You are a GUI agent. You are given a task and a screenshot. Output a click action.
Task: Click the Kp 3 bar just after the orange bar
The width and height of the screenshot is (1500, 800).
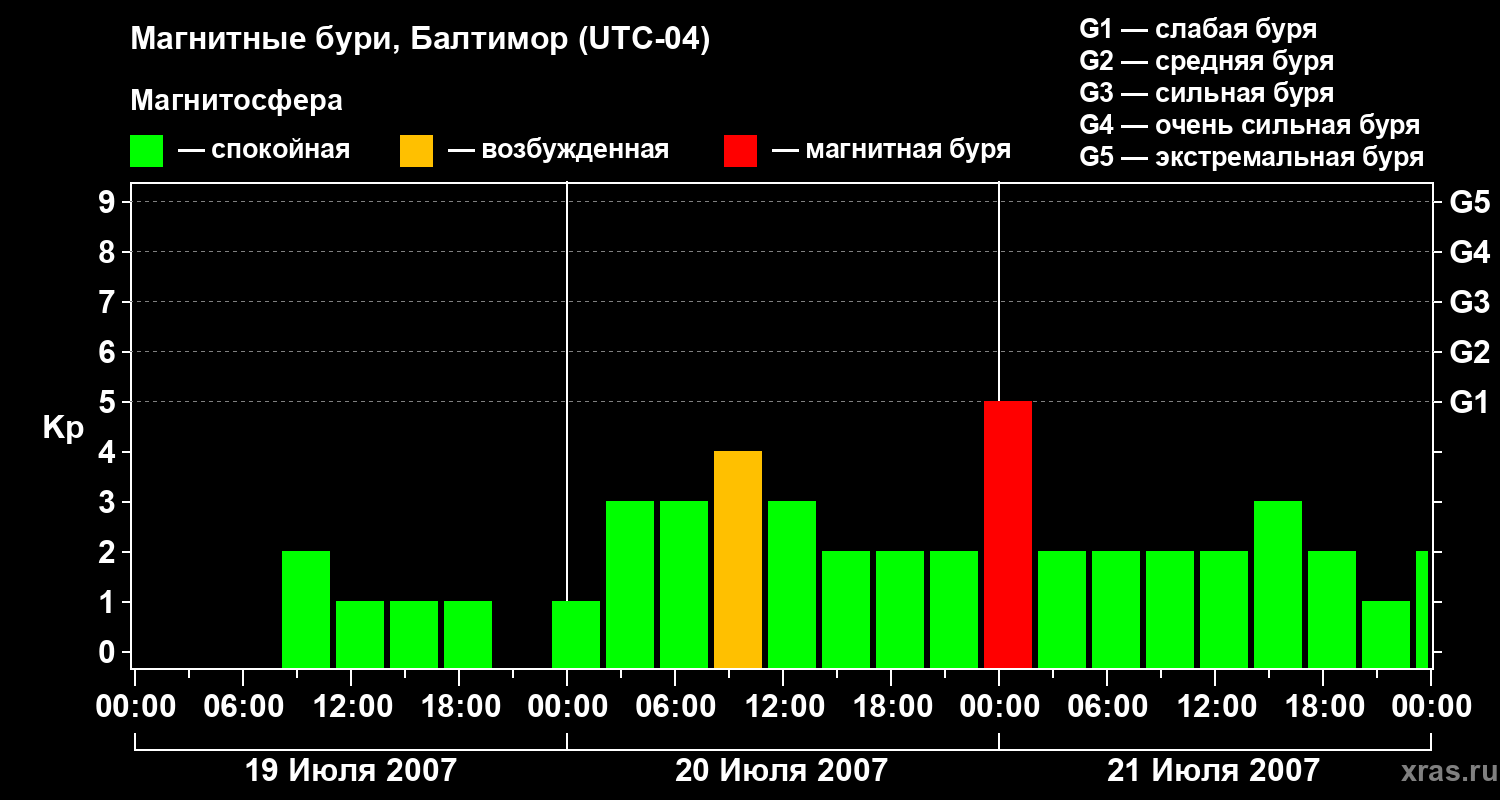pos(792,585)
